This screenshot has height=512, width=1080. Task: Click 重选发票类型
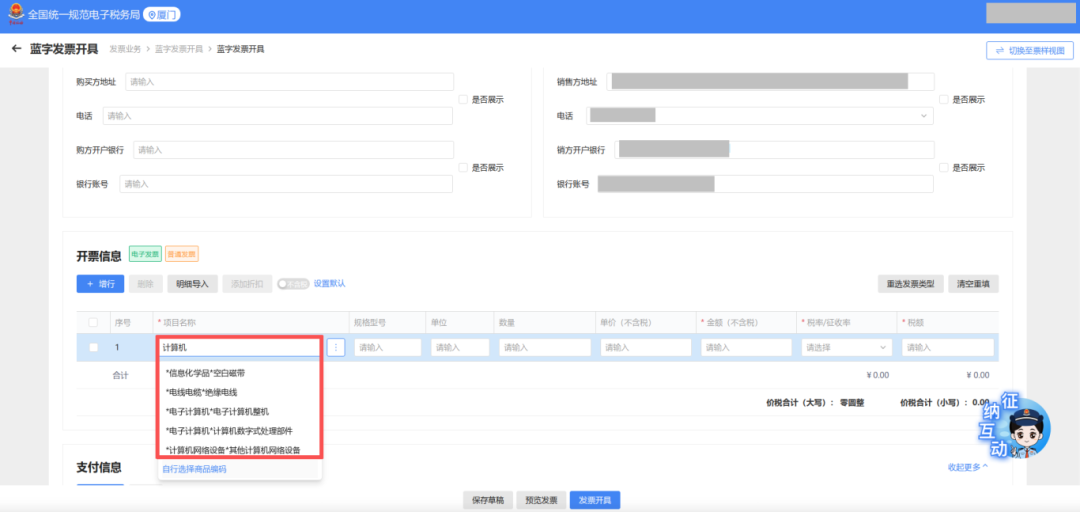(x=911, y=284)
